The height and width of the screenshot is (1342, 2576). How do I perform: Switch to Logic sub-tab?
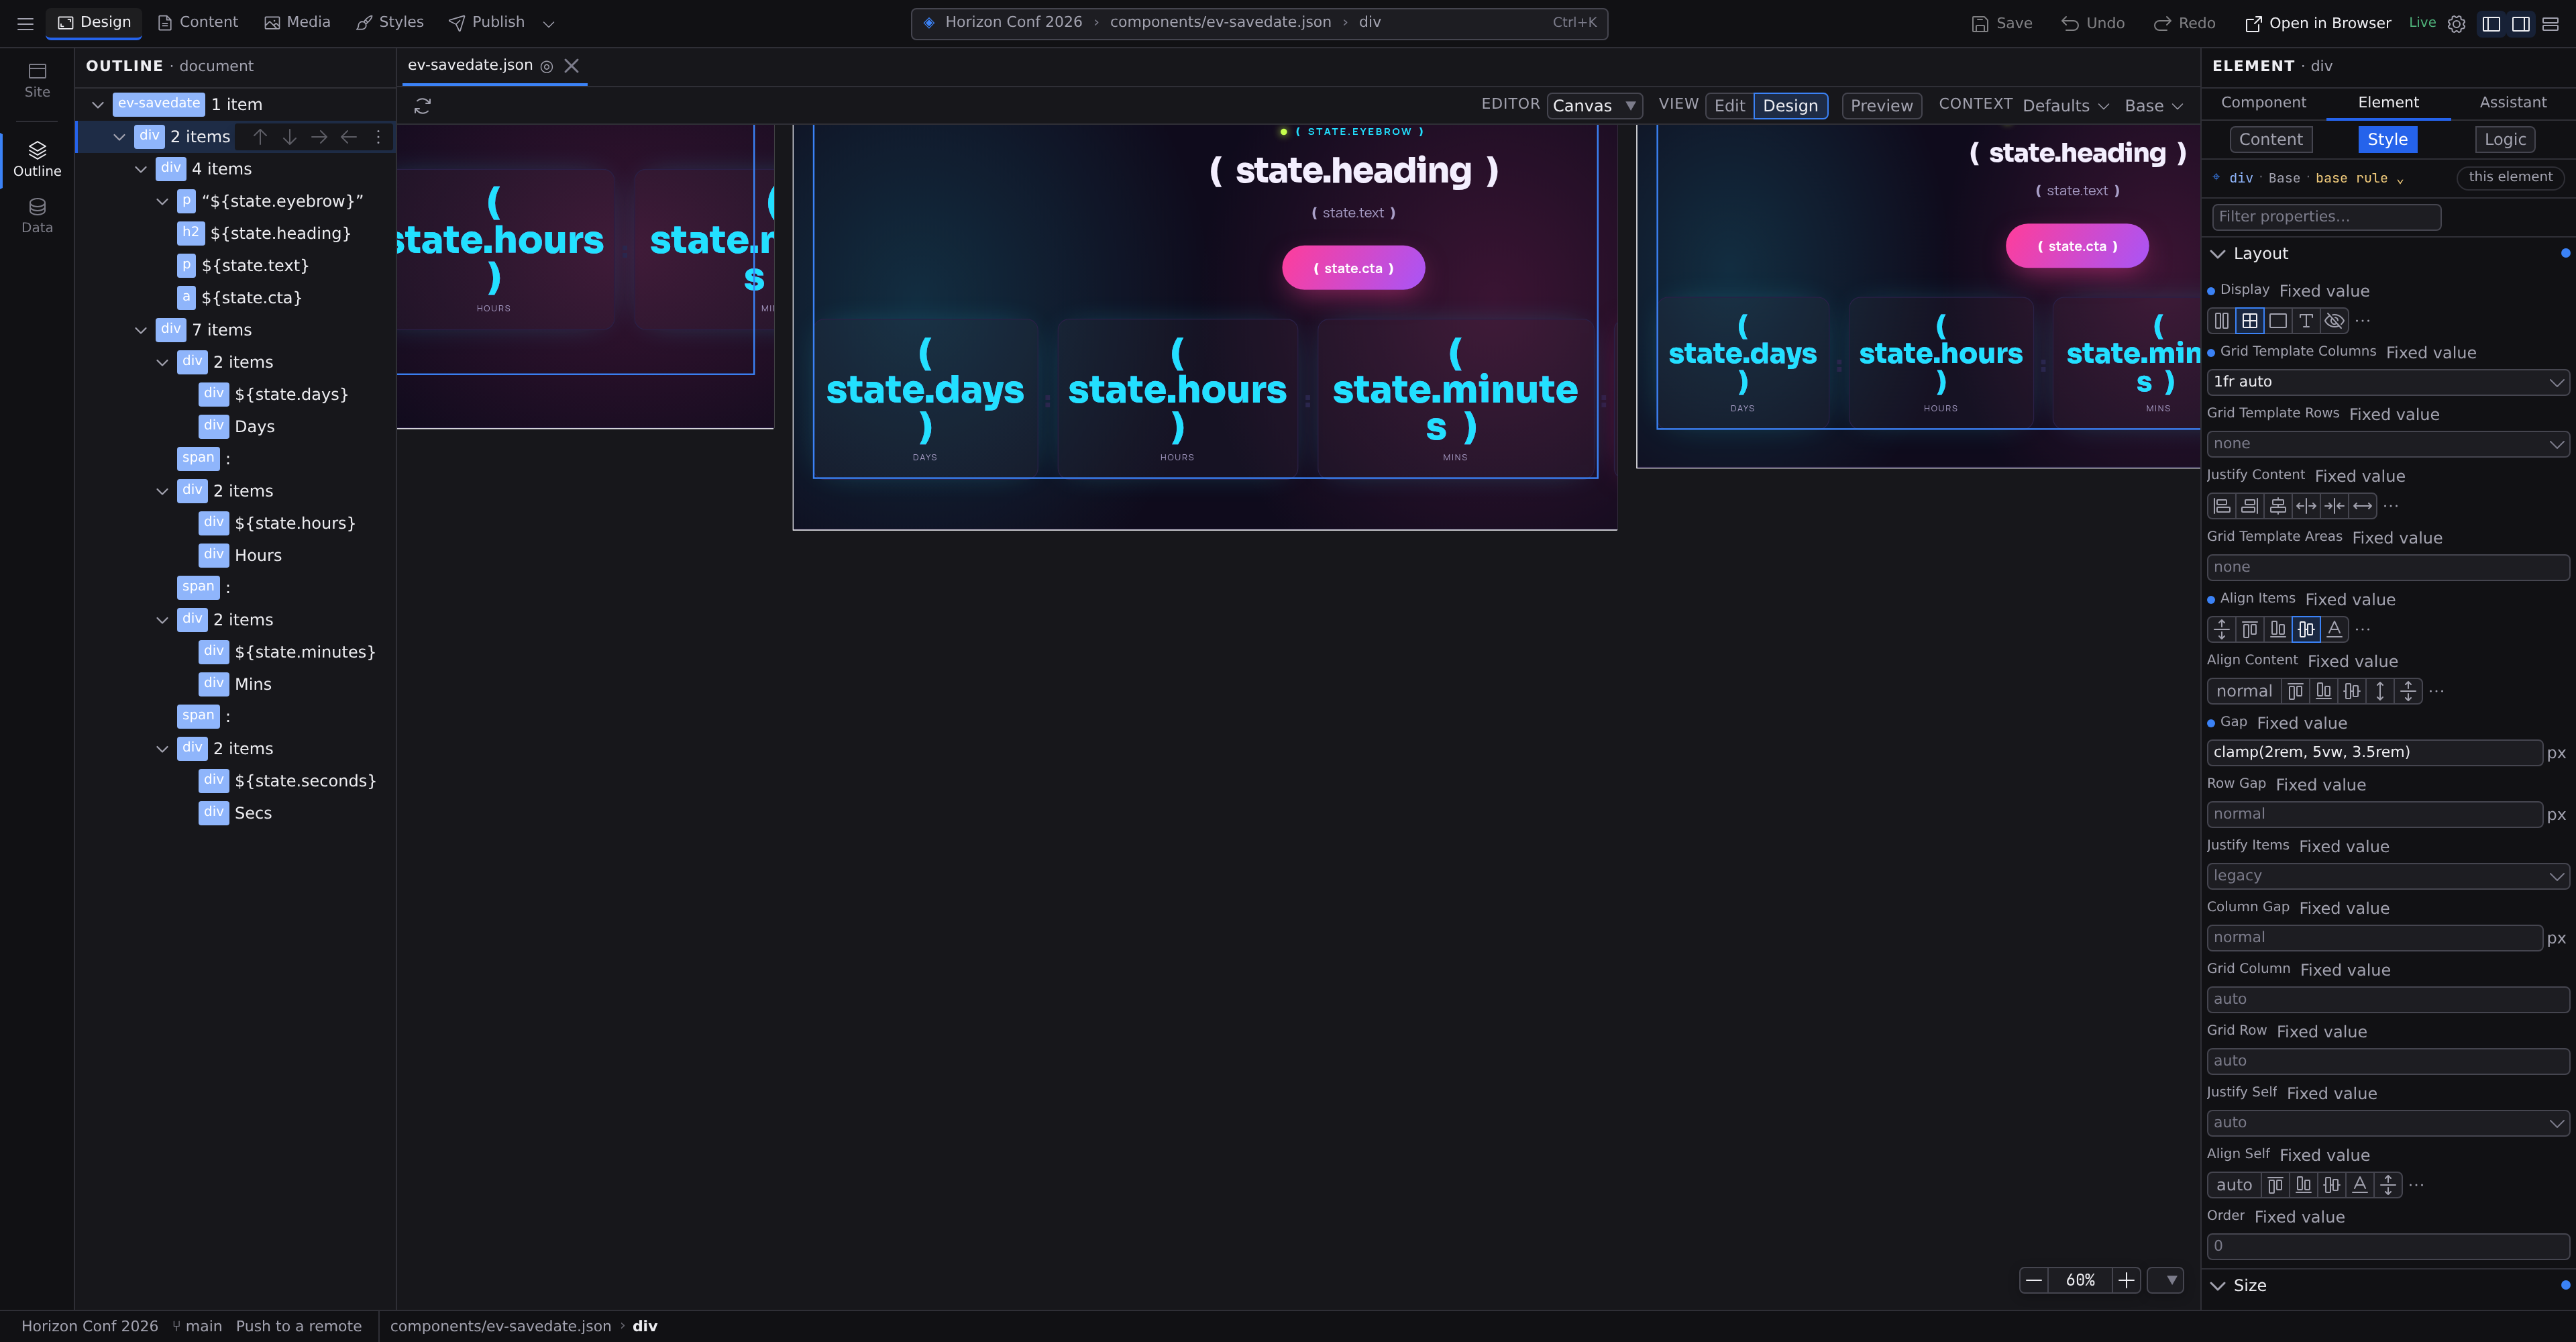point(2504,140)
